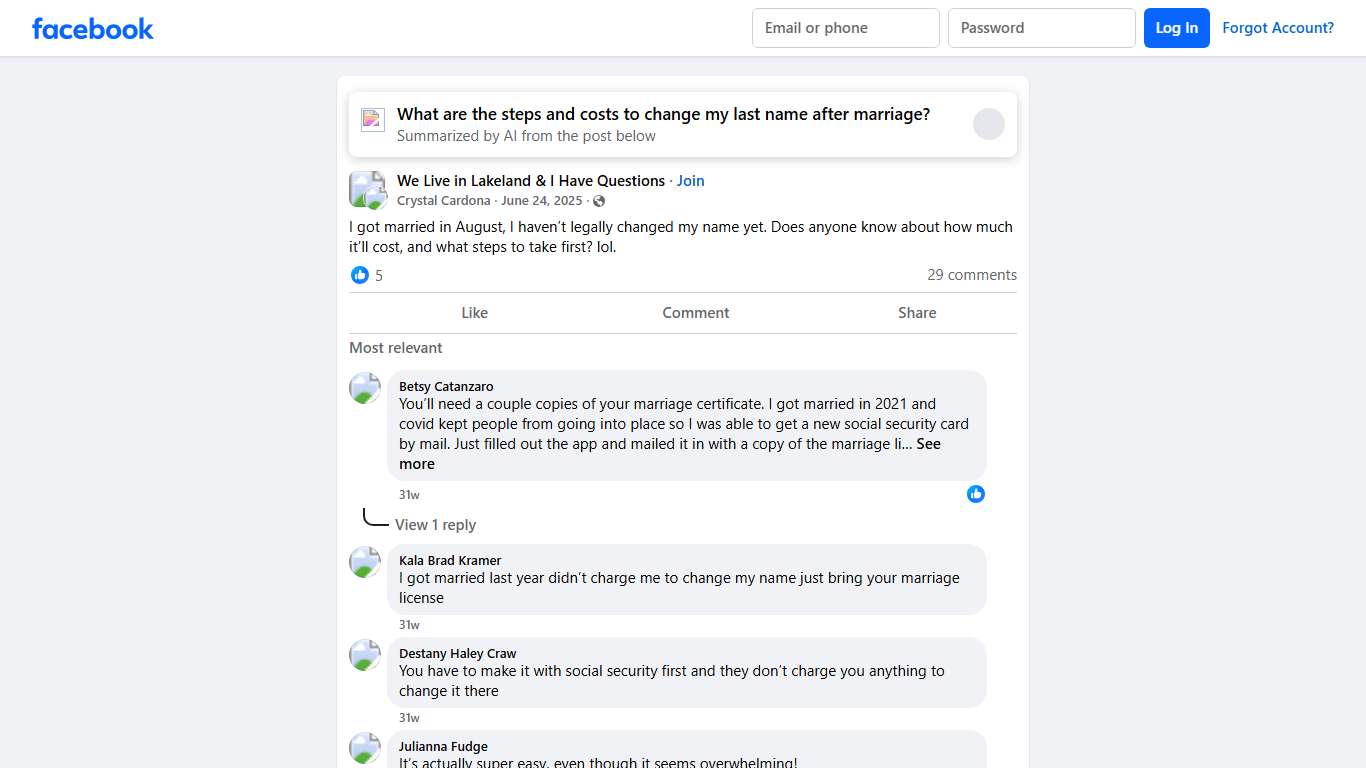1366x768 pixels.
Task: Expand View 1 reply thread
Action: tap(435, 525)
